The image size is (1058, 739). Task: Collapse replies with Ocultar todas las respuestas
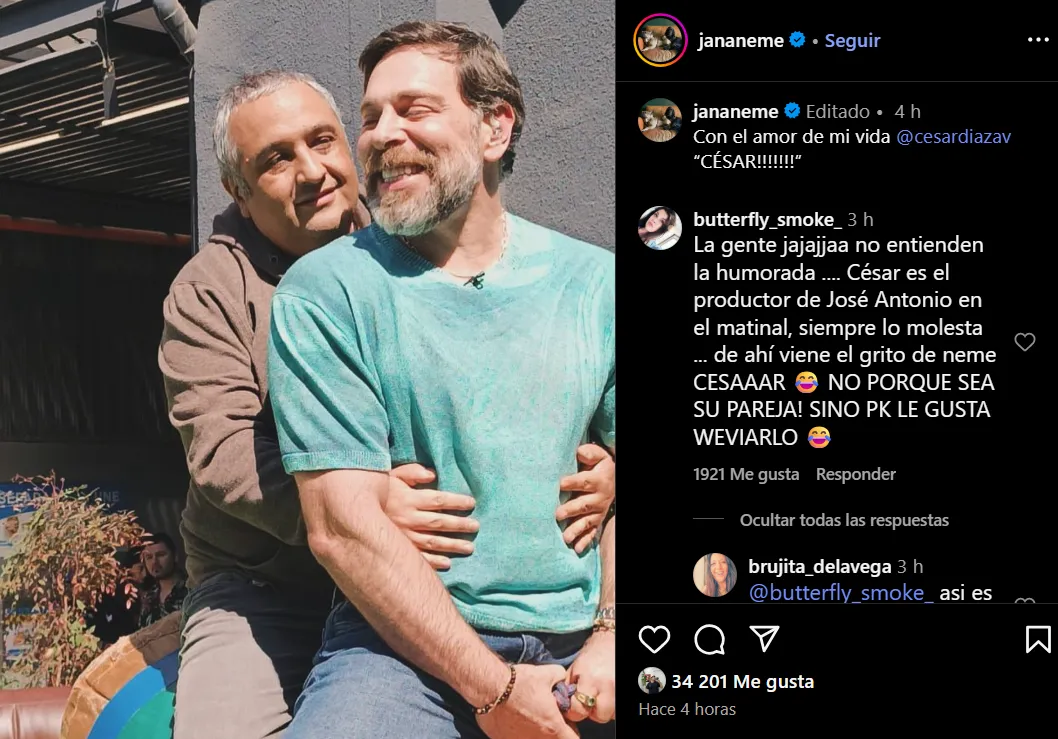[x=844, y=520]
